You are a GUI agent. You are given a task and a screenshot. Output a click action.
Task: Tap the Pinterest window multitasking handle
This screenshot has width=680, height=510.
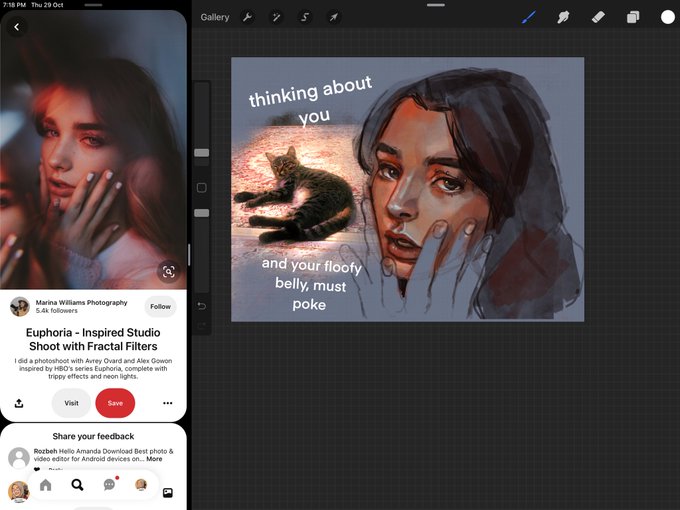(x=93, y=5)
